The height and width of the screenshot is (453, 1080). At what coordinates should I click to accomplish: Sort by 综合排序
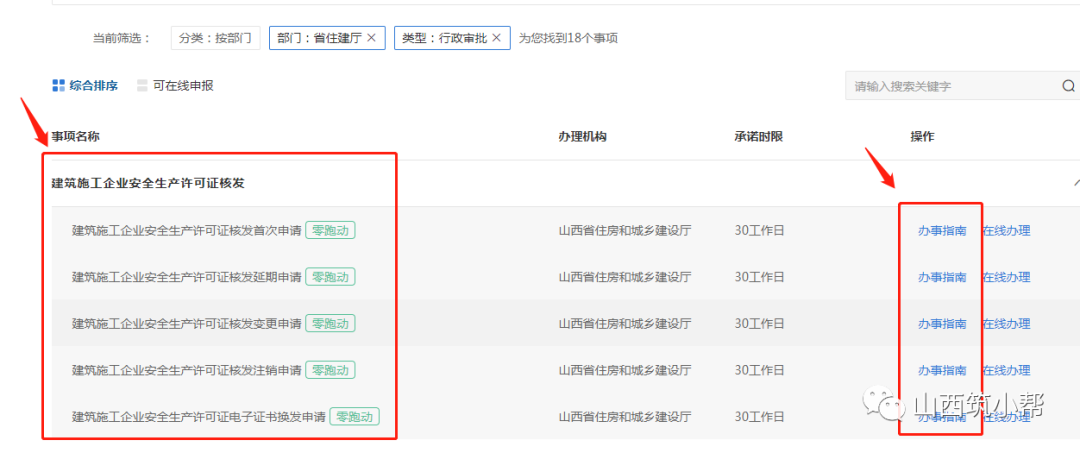(x=94, y=86)
